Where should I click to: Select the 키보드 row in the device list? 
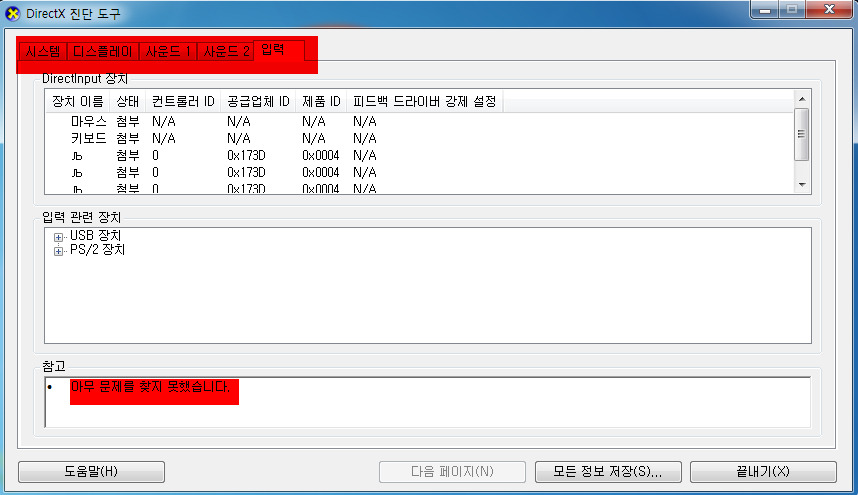[x=88, y=138]
